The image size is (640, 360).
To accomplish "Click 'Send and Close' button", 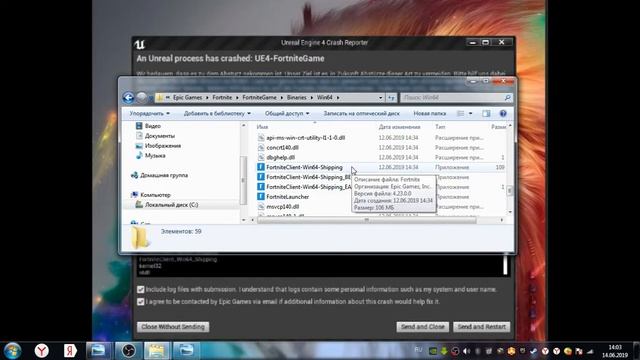I will tap(422, 327).
